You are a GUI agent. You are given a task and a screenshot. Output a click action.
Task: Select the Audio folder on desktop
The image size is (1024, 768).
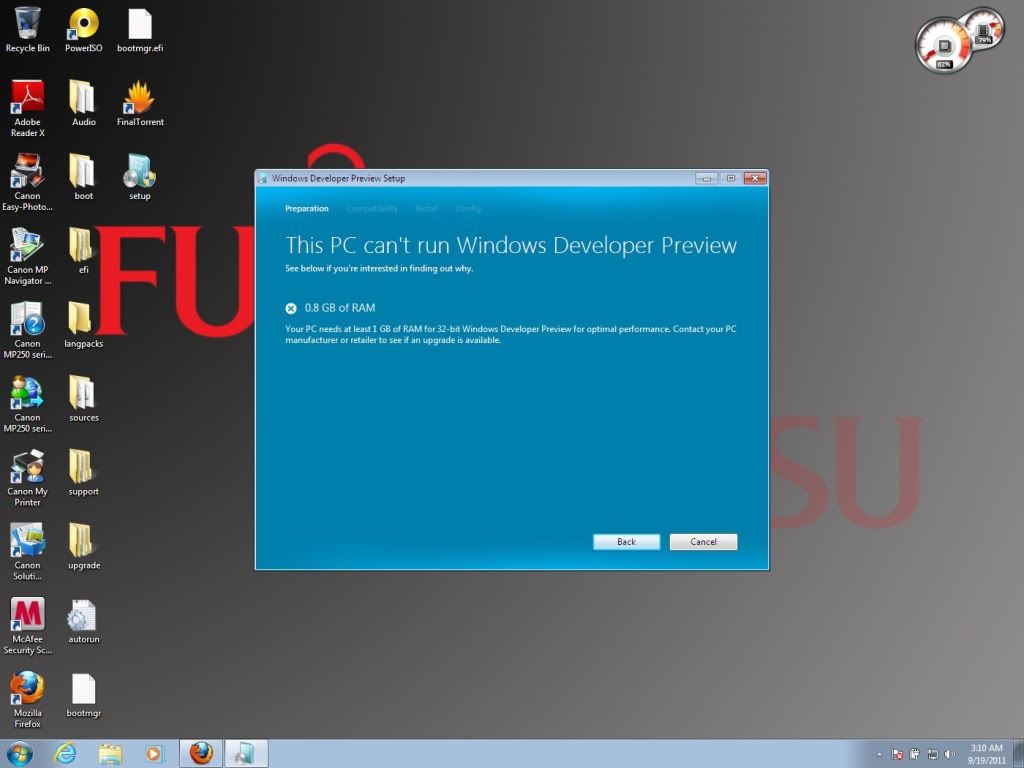(x=84, y=103)
